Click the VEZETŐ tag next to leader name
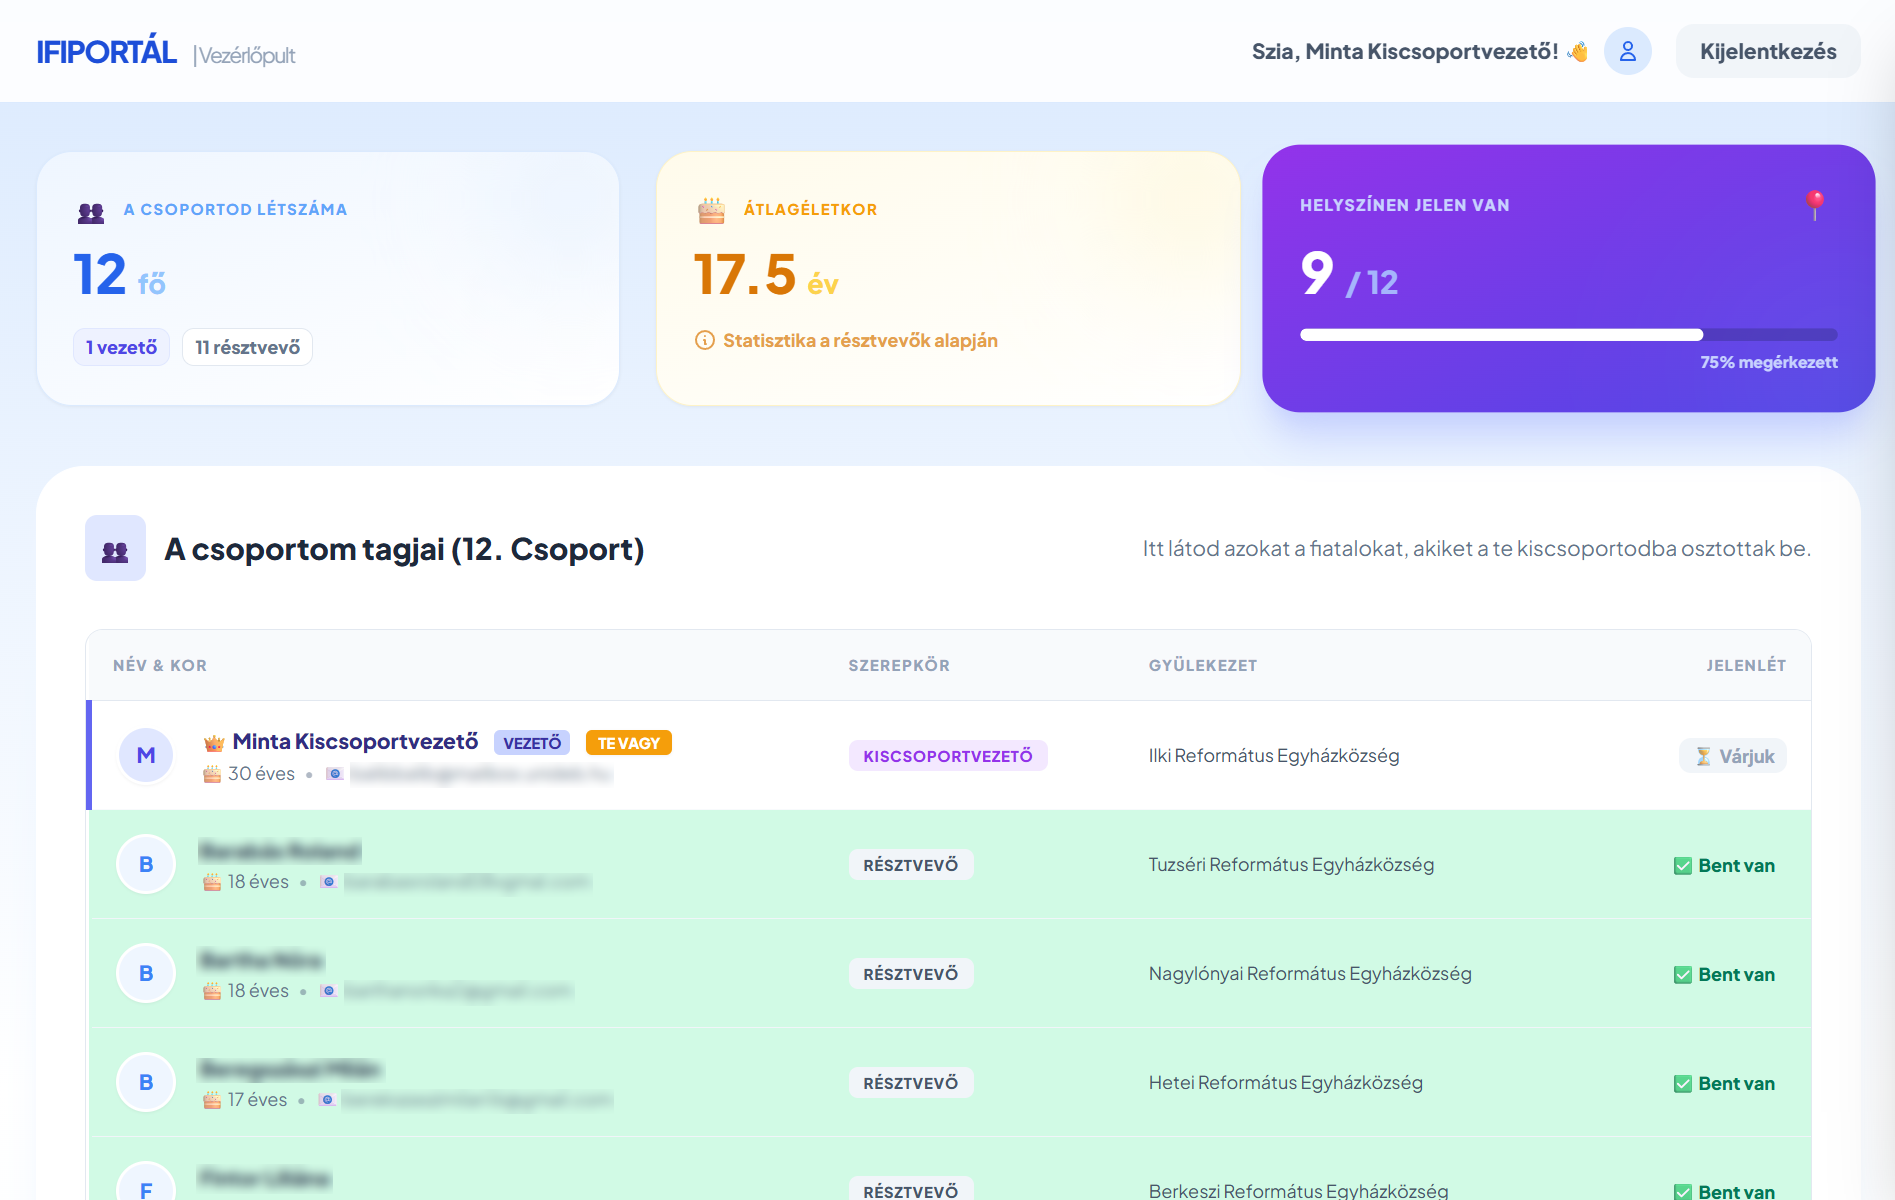 pos(532,743)
